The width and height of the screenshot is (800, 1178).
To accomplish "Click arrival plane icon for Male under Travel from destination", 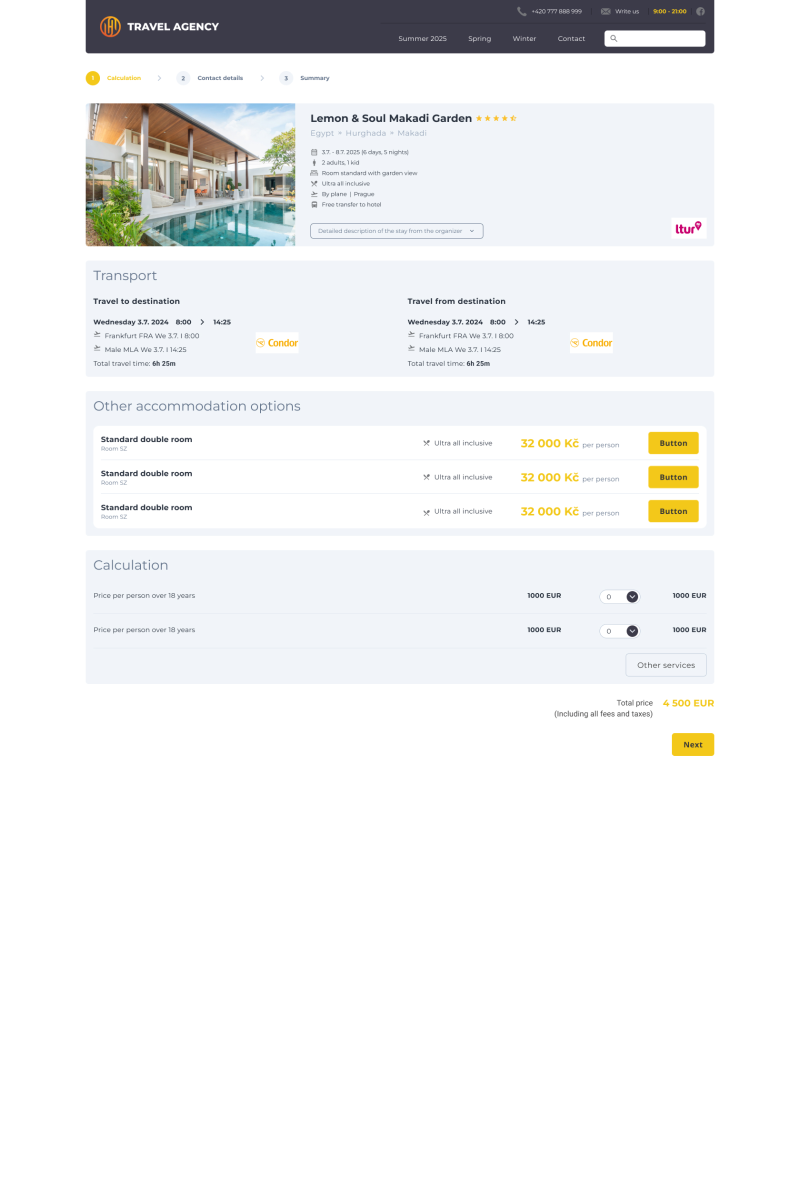I will (x=412, y=349).
